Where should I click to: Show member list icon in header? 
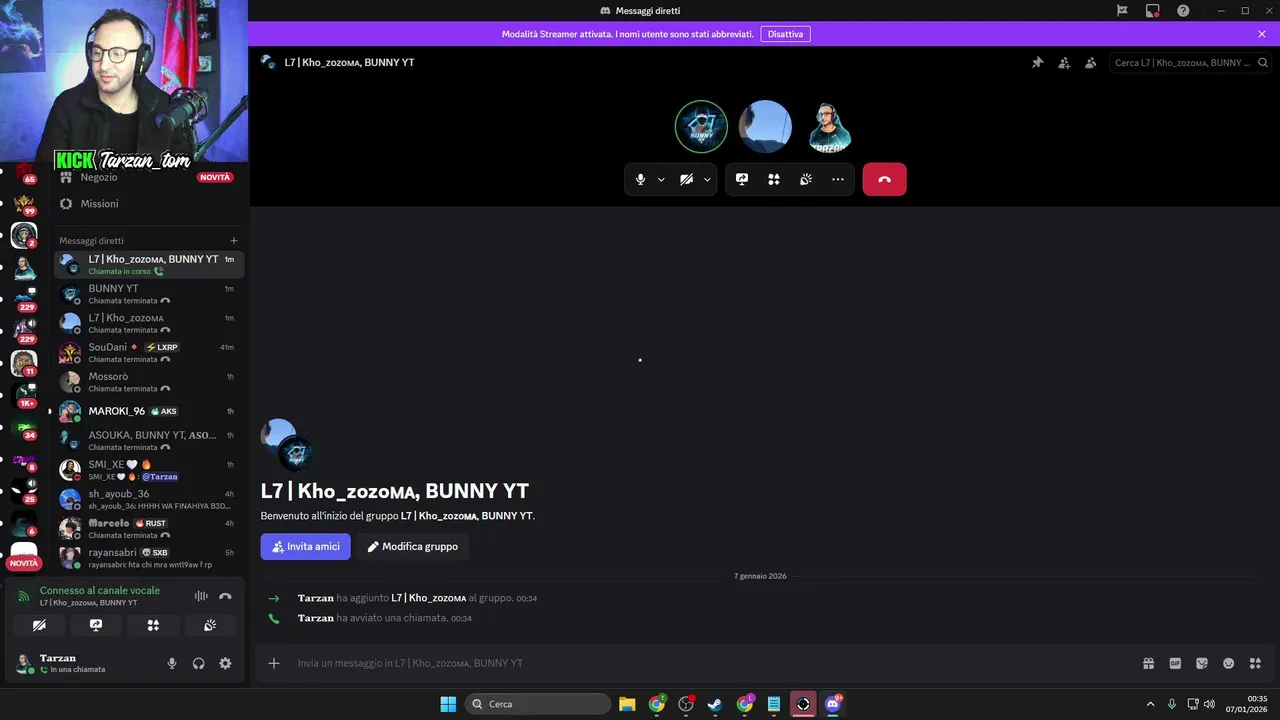point(1091,62)
